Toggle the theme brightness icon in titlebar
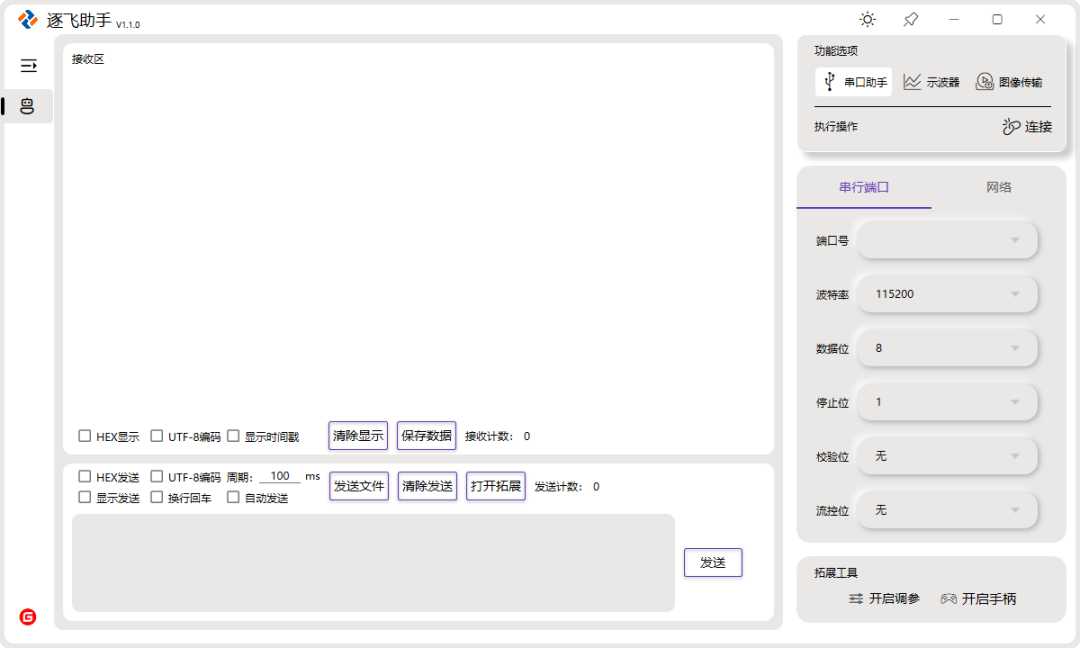 coord(866,19)
